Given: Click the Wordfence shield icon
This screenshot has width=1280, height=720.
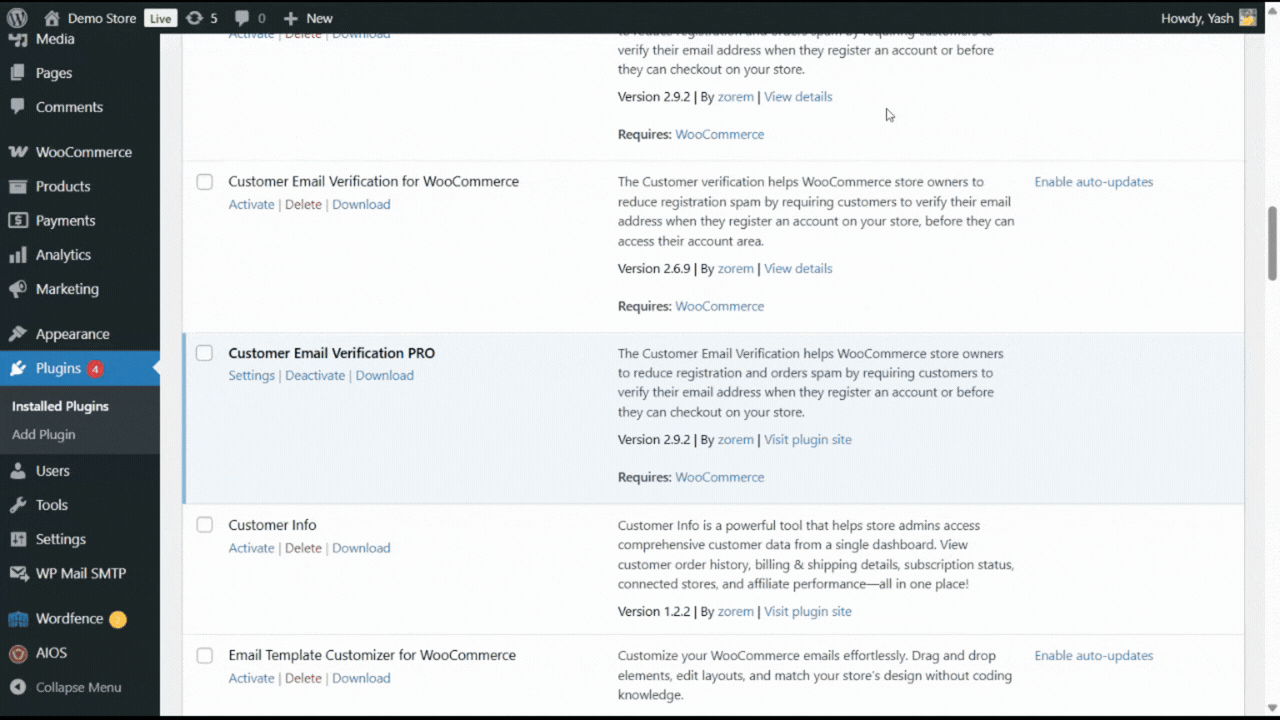Looking at the screenshot, I should (18, 619).
